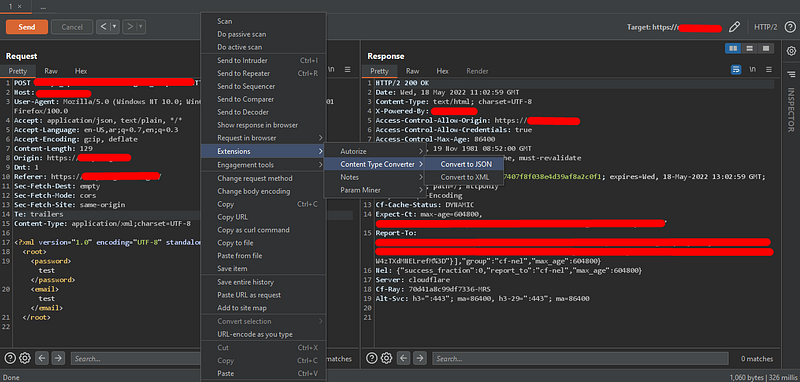Open gear settings in Request search bar

[x=25, y=359]
